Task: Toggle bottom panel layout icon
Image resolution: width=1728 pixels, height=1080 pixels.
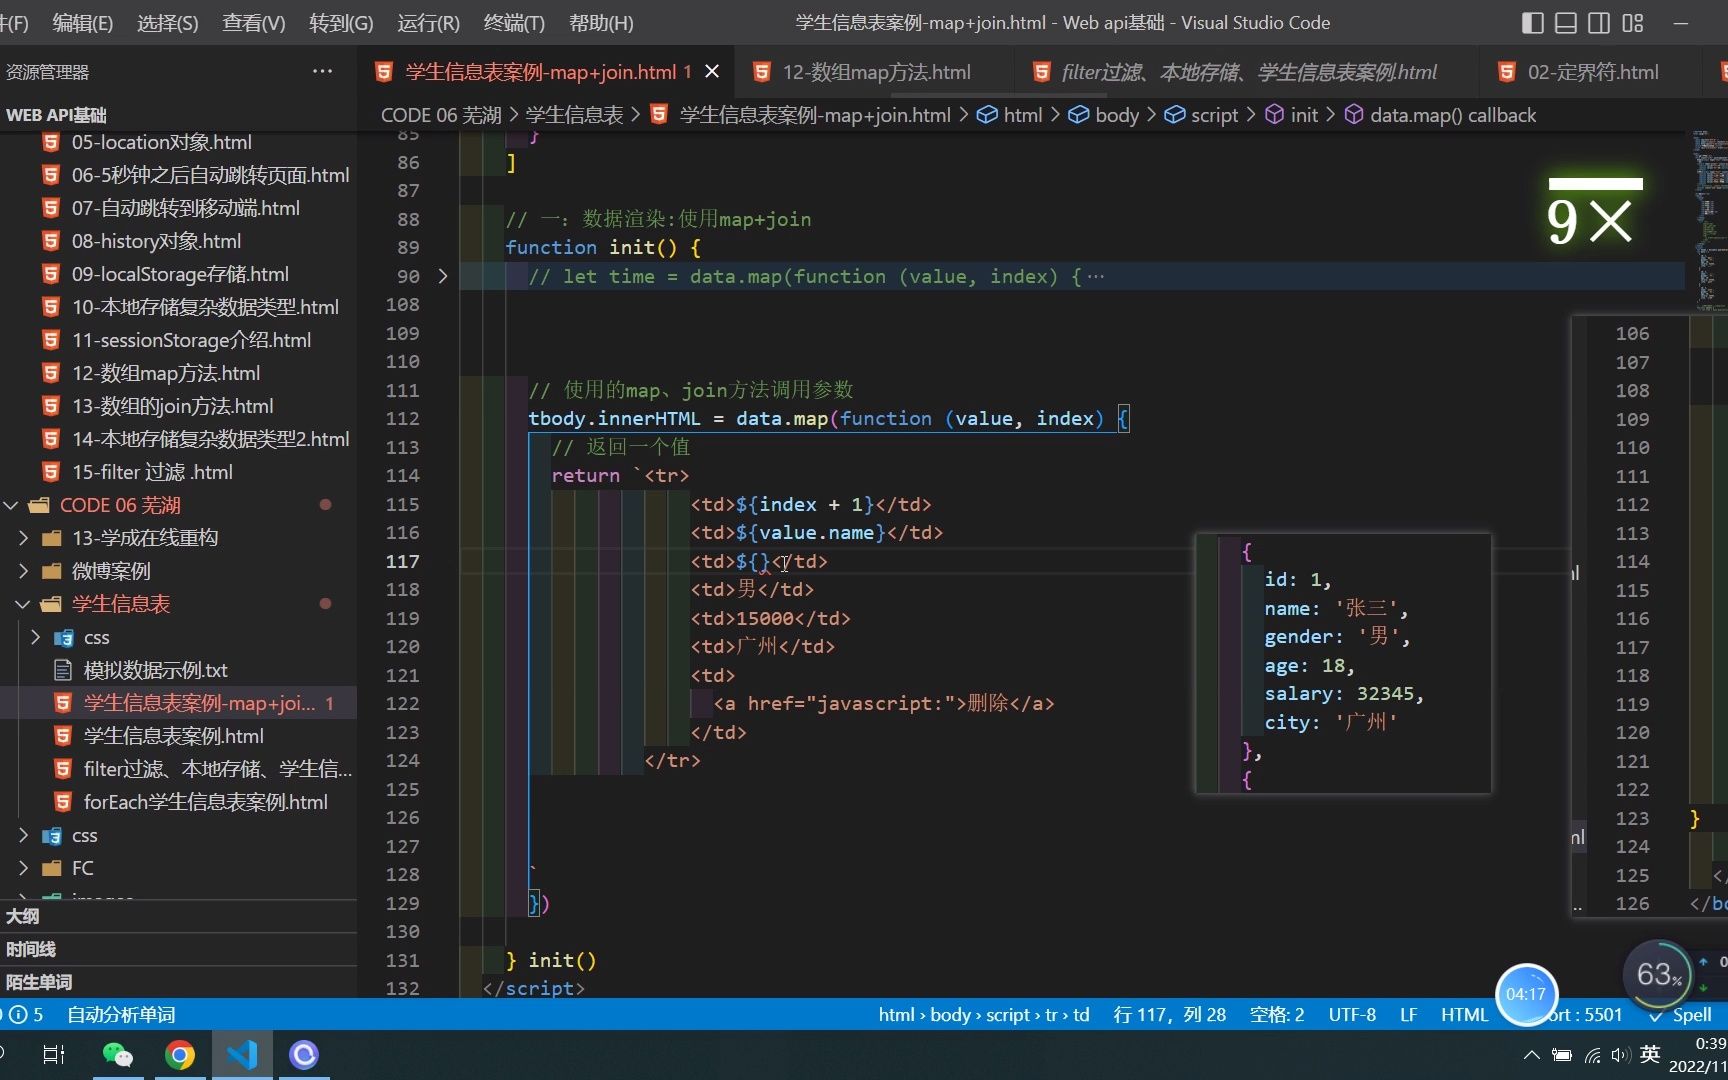Action: point(1566,22)
